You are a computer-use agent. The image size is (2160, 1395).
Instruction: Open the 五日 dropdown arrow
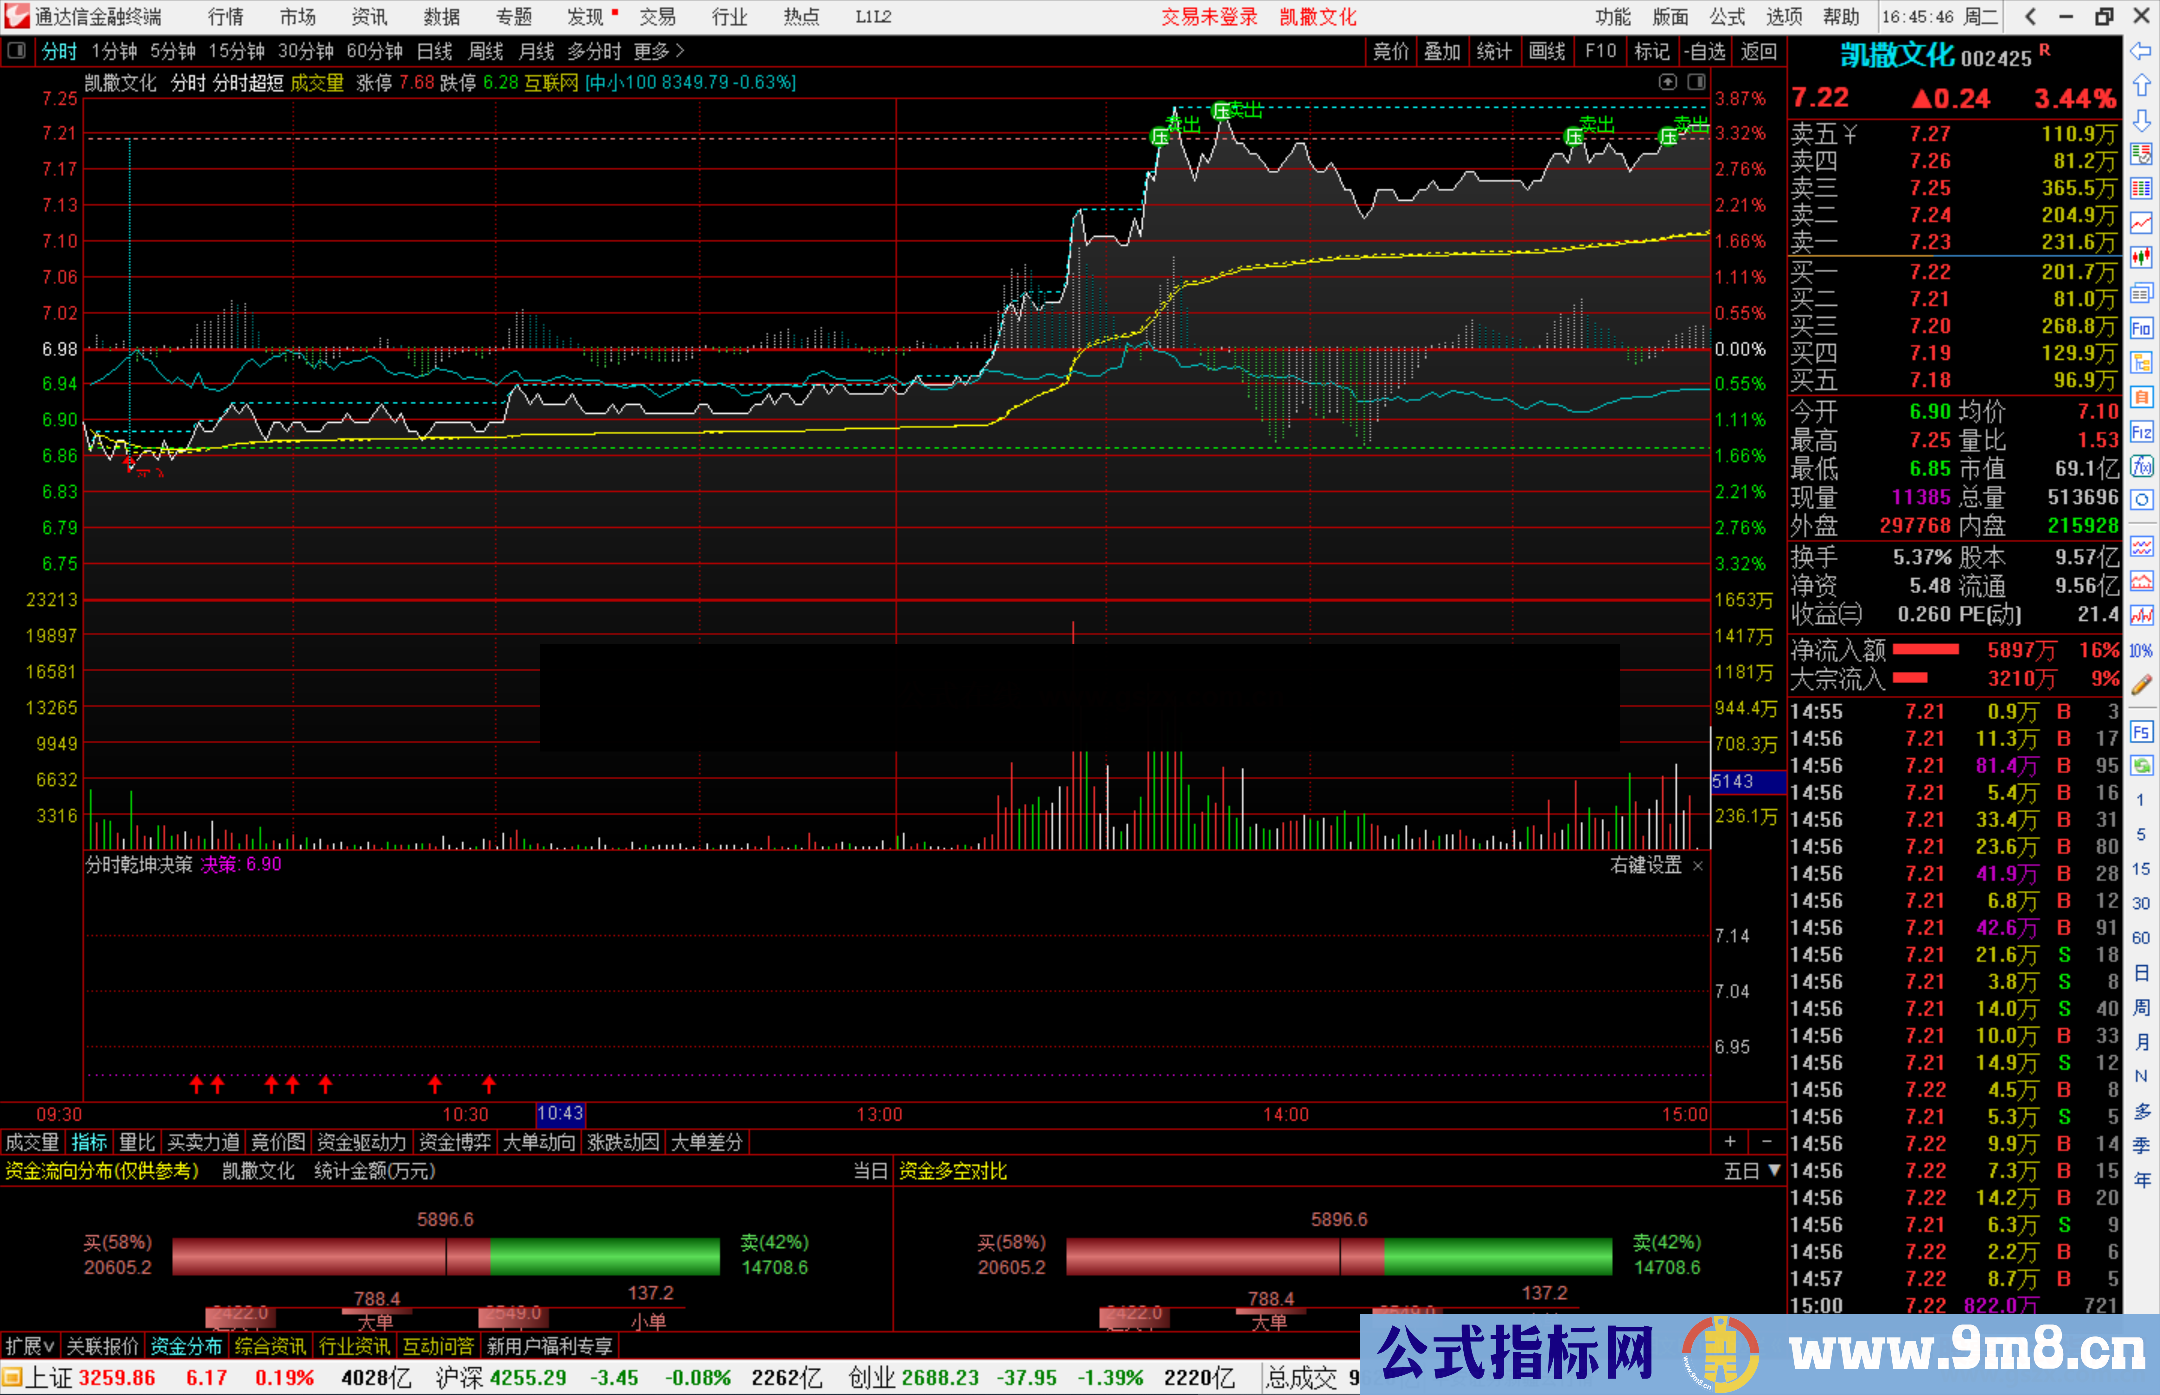(x=1775, y=1170)
